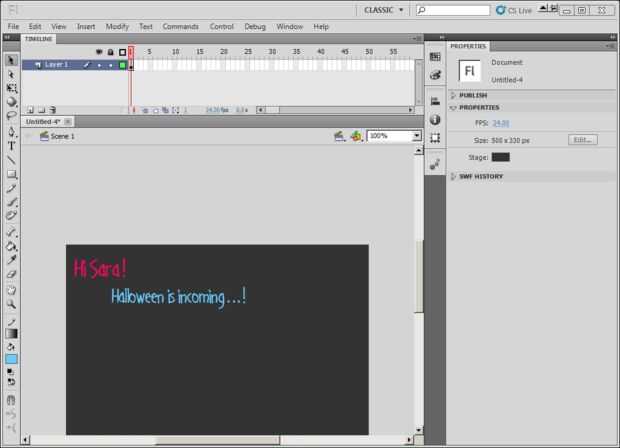Image resolution: width=620 pixels, height=448 pixels.
Task: Click the Stroke color swatch in Tools
Action: click(11, 334)
